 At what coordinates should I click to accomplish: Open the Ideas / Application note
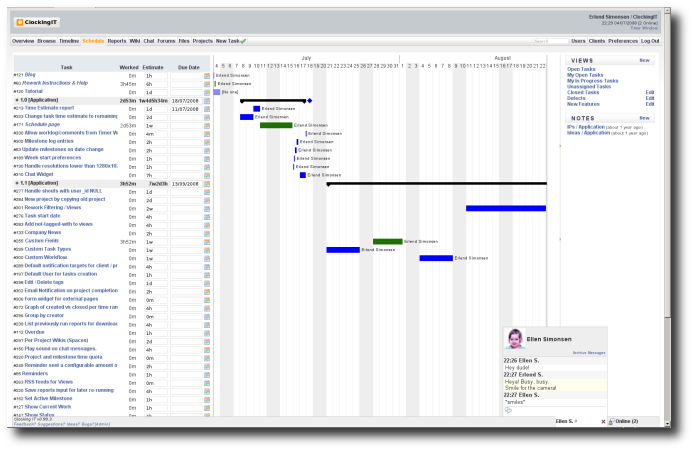[588, 133]
